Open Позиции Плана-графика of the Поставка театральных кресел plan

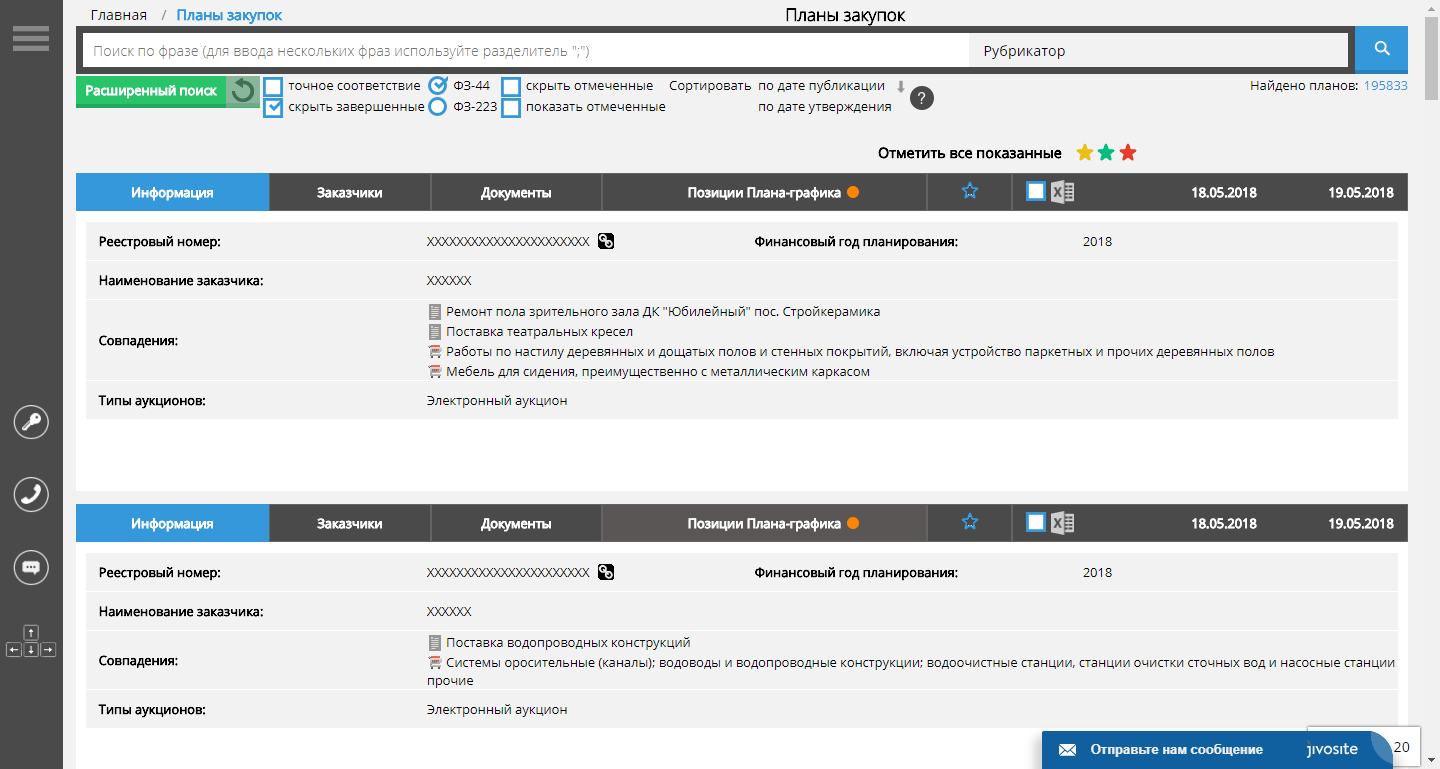click(x=765, y=192)
